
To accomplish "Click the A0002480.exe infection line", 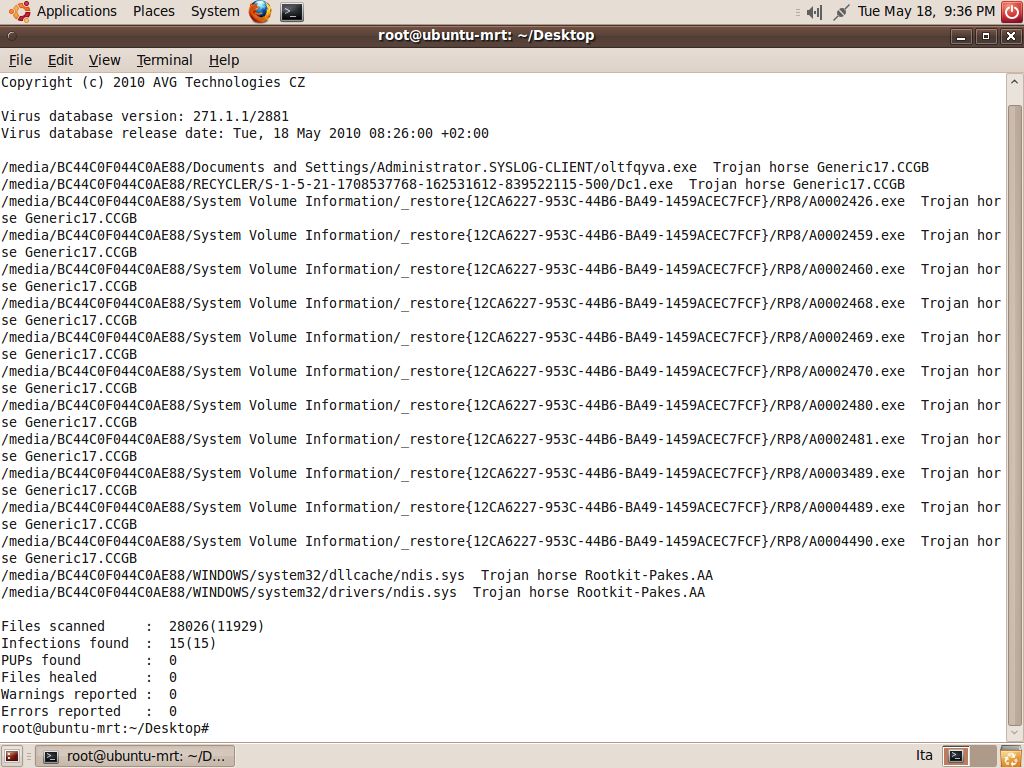I will (501, 413).
